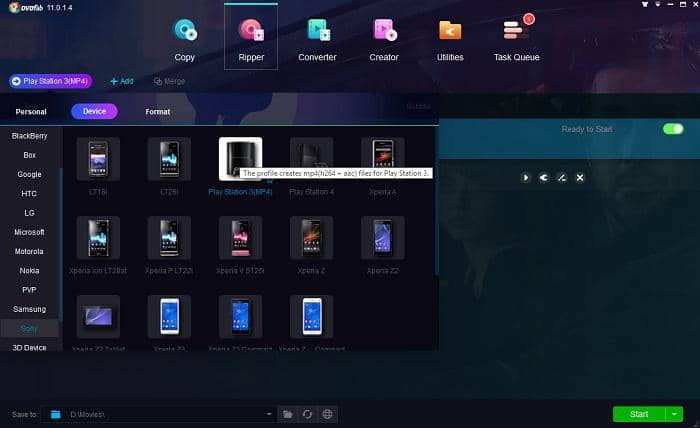Open the video edit pencil icon
700x428 pixels.
pyautogui.click(x=562, y=178)
